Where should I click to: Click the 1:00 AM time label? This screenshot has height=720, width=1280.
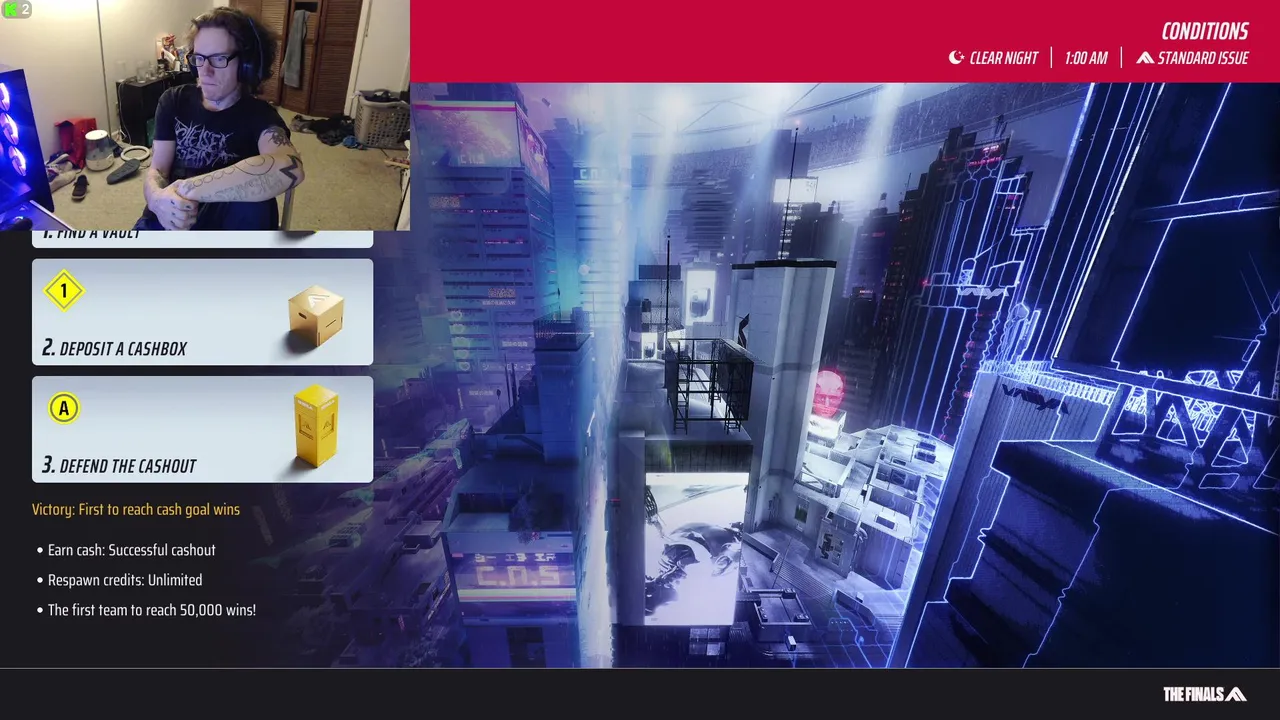(1086, 58)
